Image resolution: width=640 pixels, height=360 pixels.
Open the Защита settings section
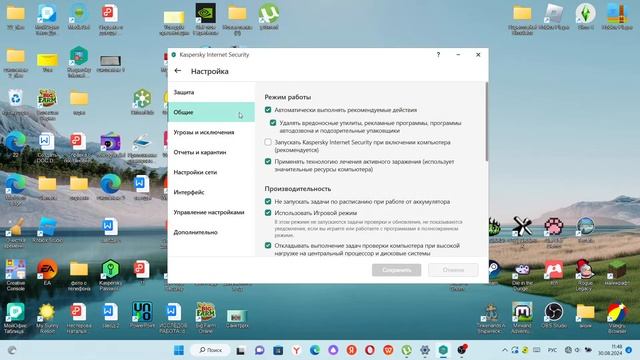tap(211, 92)
